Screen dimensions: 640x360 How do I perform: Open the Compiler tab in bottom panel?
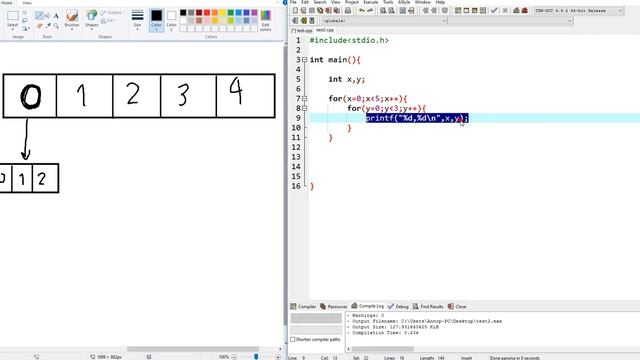pos(303,307)
